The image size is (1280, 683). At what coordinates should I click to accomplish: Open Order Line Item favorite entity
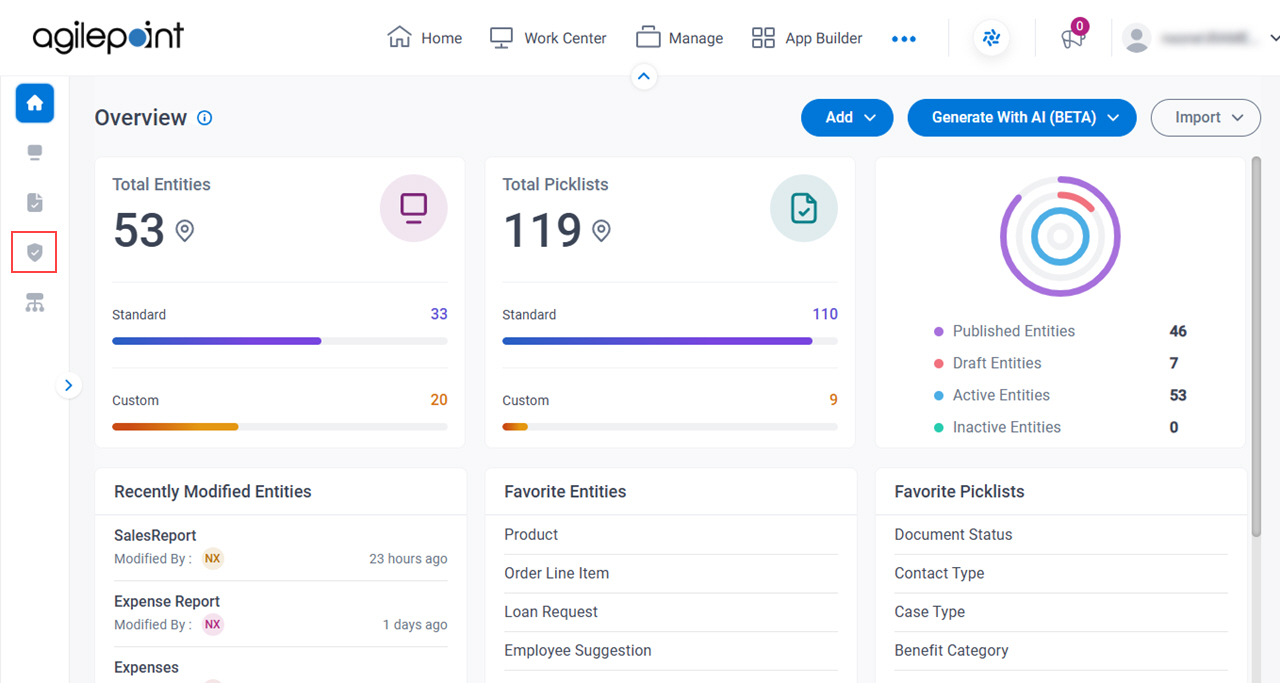pyautogui.click(x=556, y=573)
